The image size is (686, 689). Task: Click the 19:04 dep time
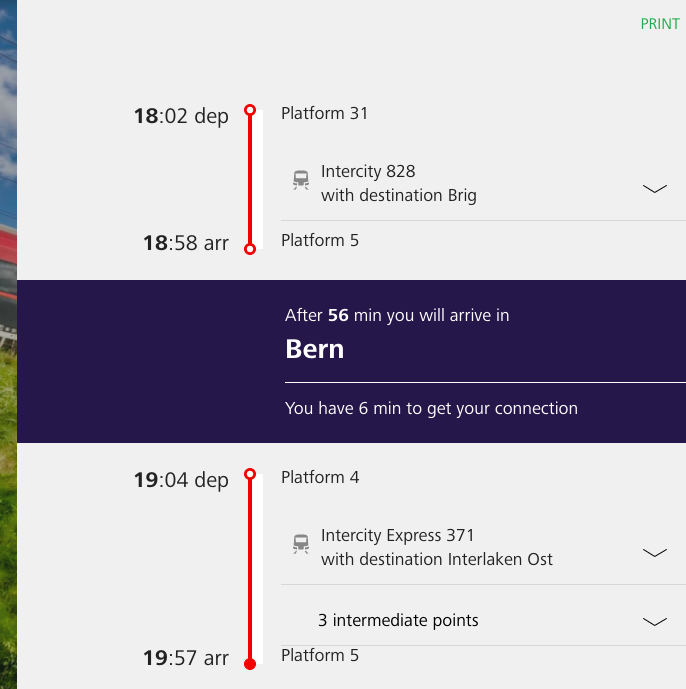tap(181, 480)
